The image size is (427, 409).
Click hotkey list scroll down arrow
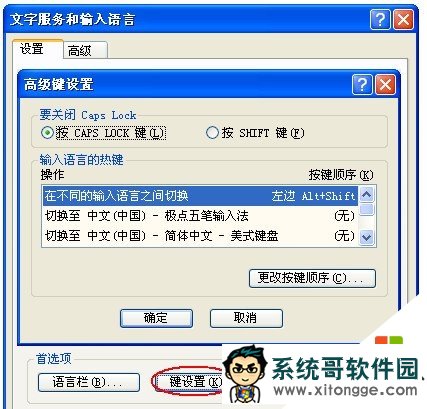[367, 237]
